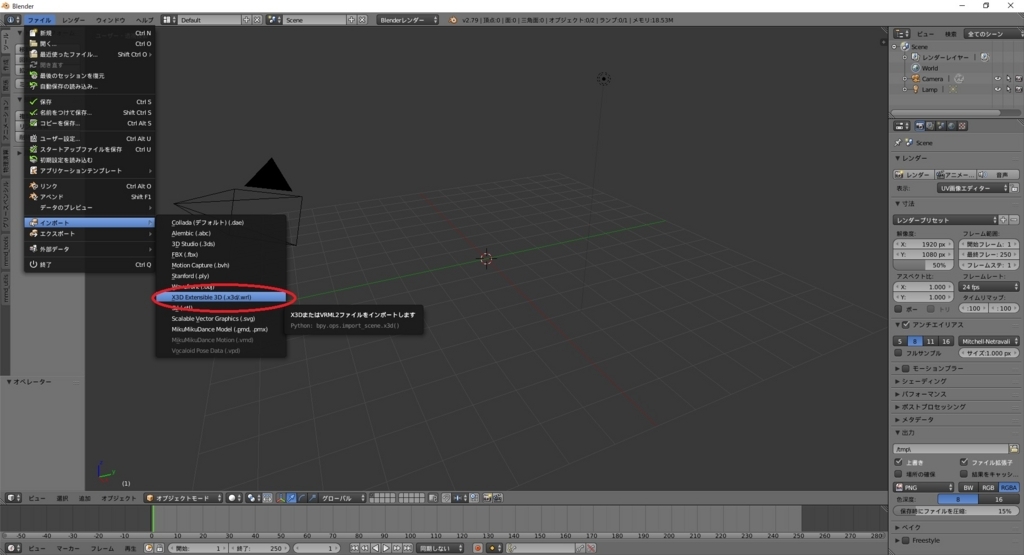Click the resolution 50% percentage slider
This screenshot has height=555, width=1024.
click(x=923, y=265)
